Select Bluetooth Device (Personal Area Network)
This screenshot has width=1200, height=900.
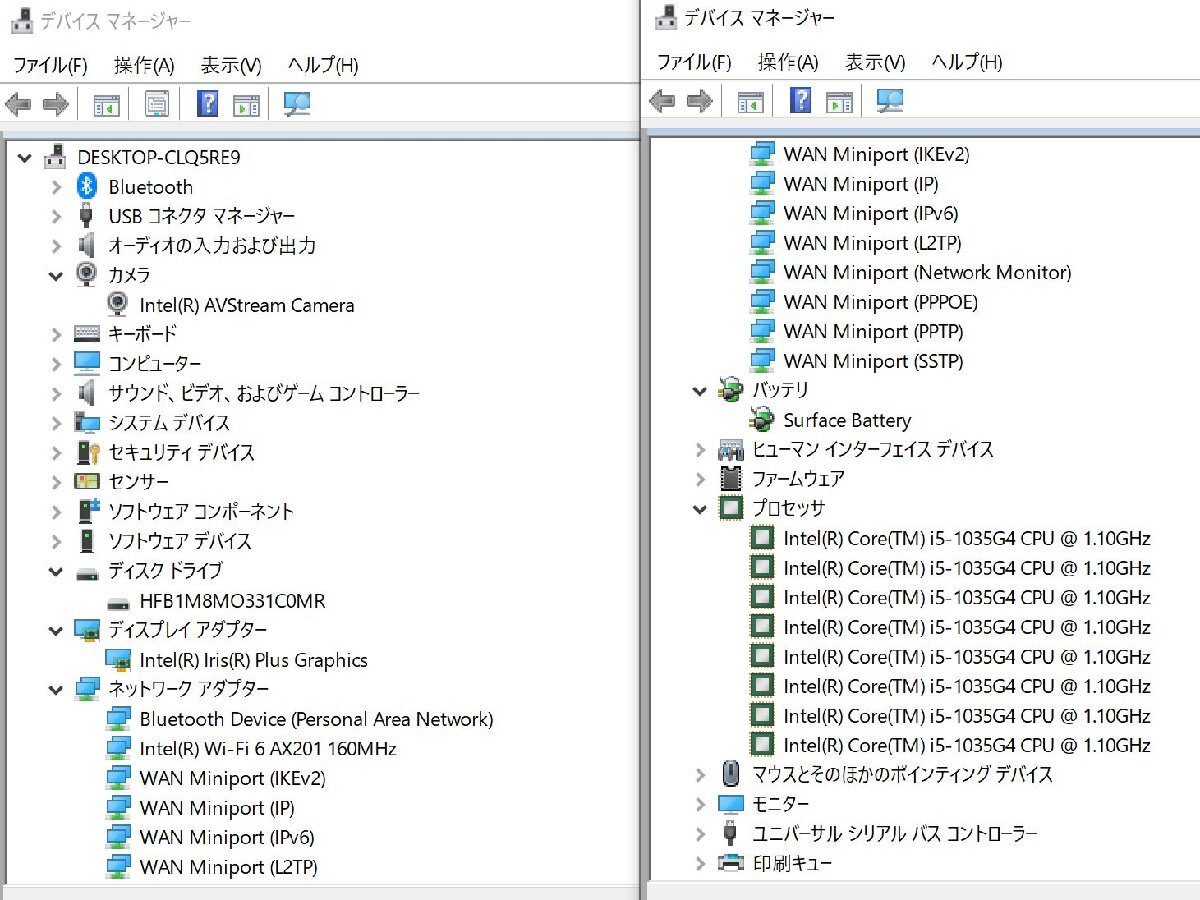(316, 719)
